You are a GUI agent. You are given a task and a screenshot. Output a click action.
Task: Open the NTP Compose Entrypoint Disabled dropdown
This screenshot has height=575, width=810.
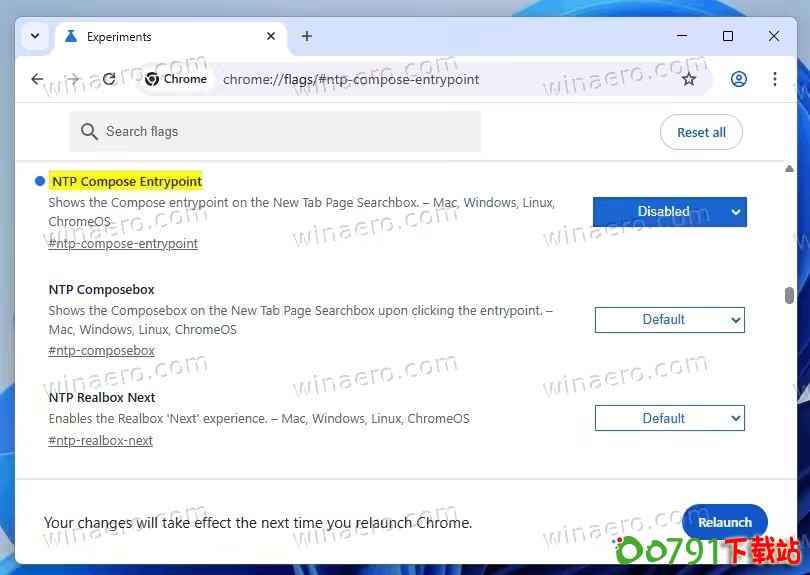669,212
